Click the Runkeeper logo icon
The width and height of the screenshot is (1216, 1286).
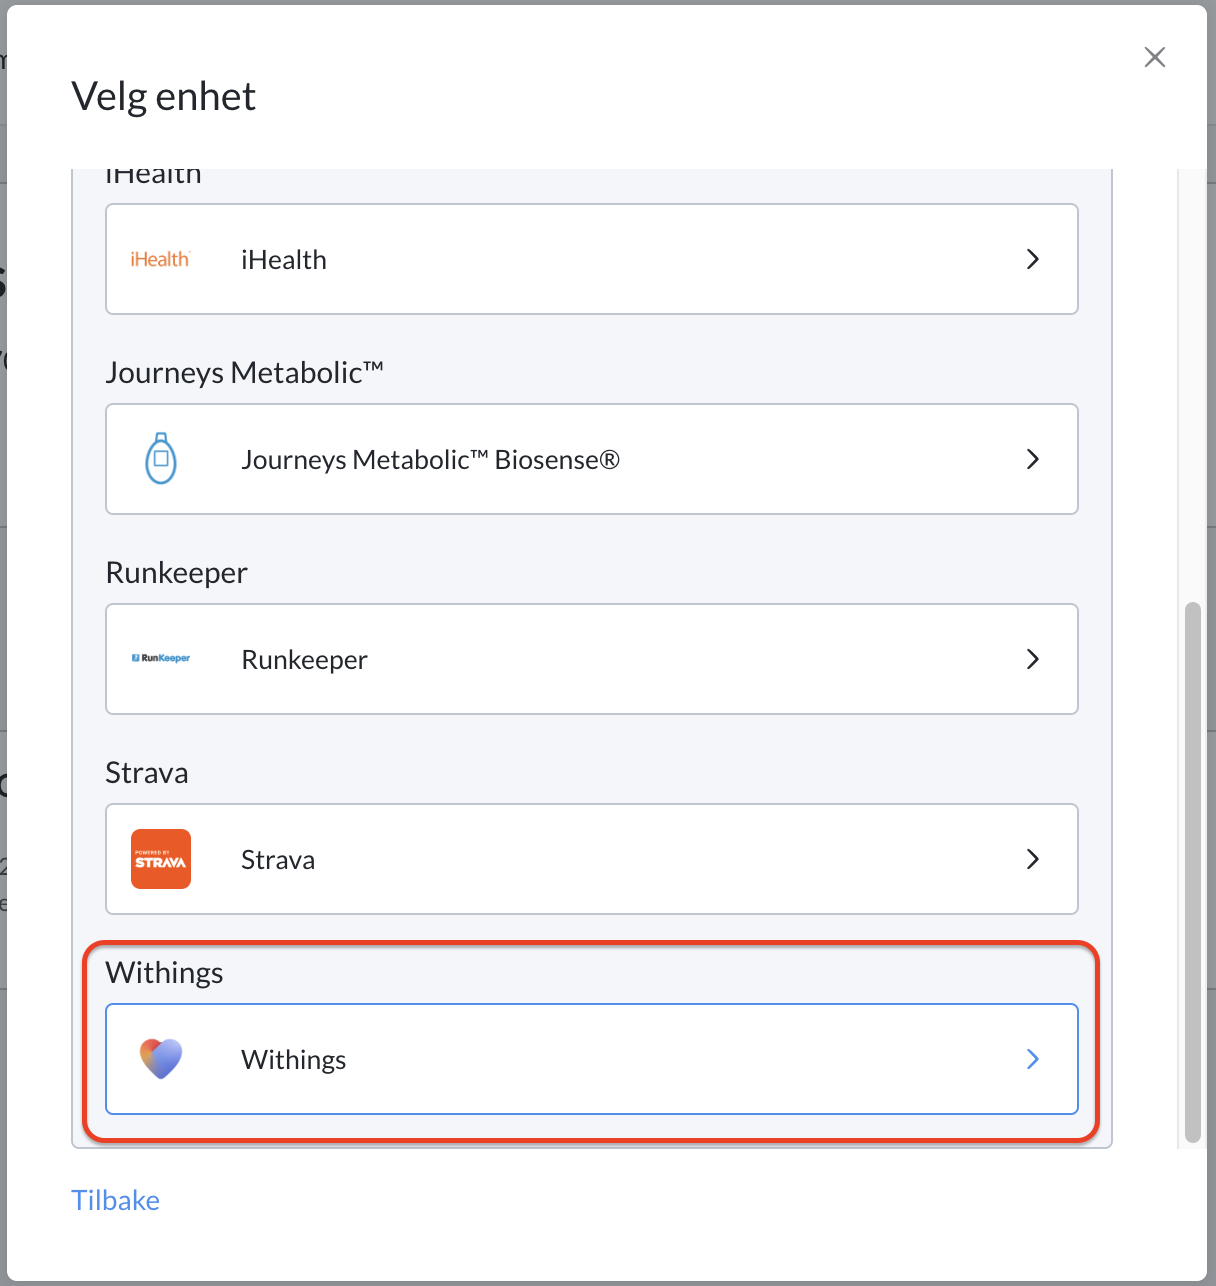(161, 658)
